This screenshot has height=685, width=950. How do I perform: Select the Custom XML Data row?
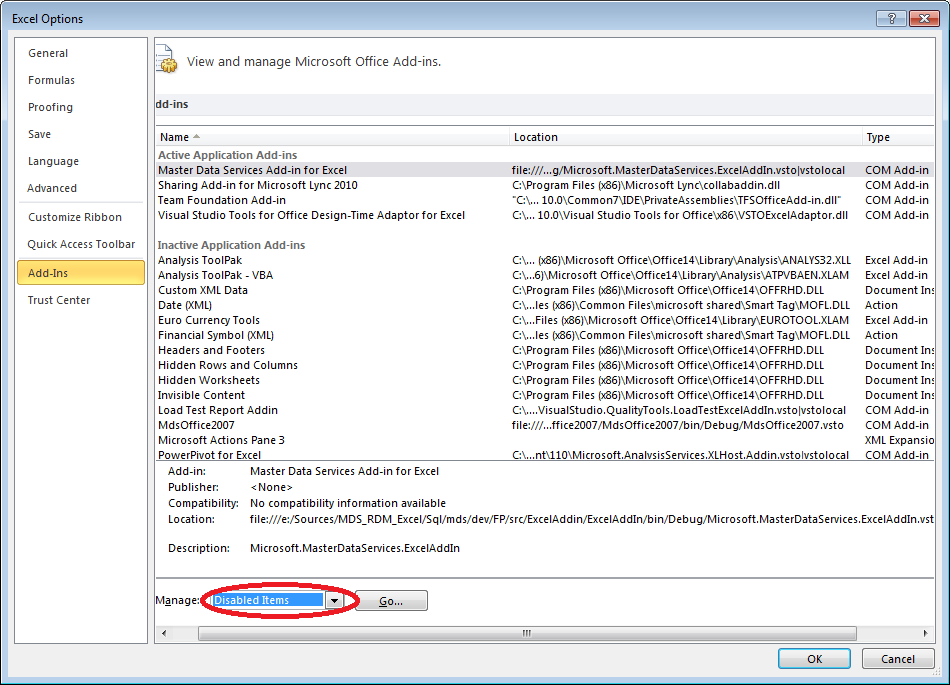[544, 290]
